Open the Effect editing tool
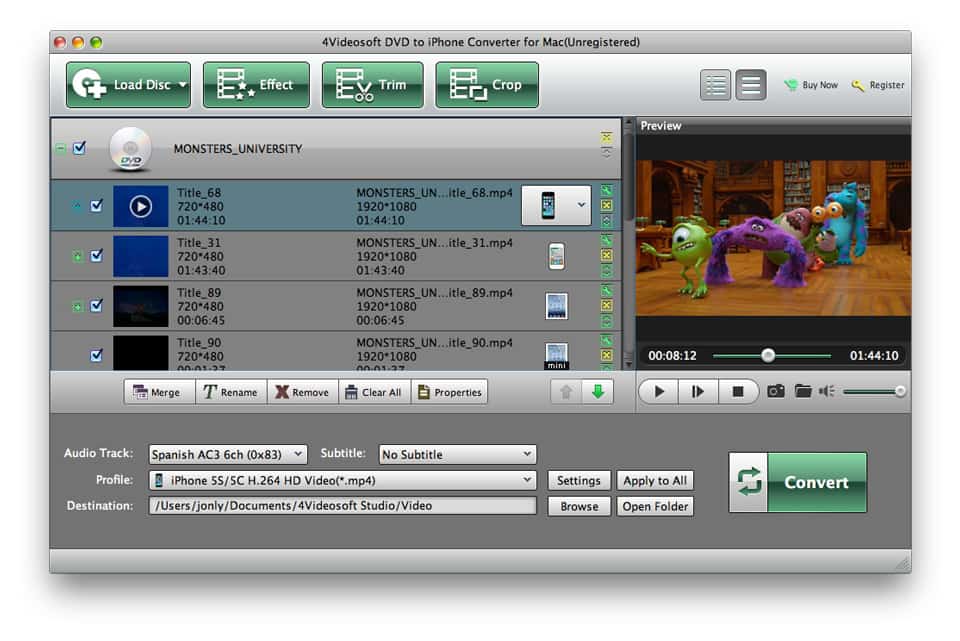 (256, 84)
